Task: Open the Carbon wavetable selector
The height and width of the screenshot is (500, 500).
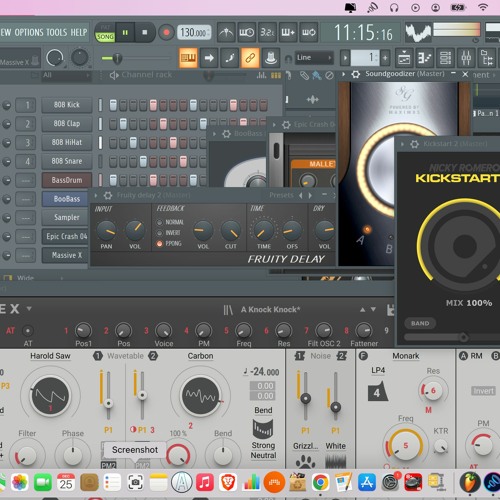Action: point(200,356)
